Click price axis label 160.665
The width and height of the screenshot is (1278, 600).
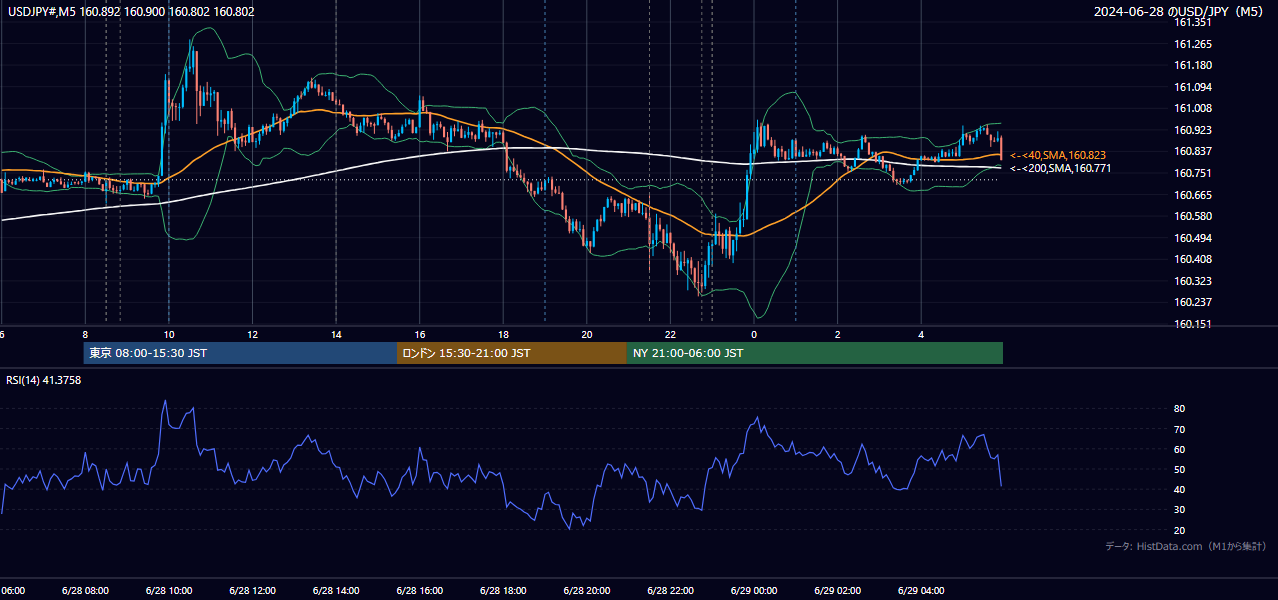(1193, 195)
